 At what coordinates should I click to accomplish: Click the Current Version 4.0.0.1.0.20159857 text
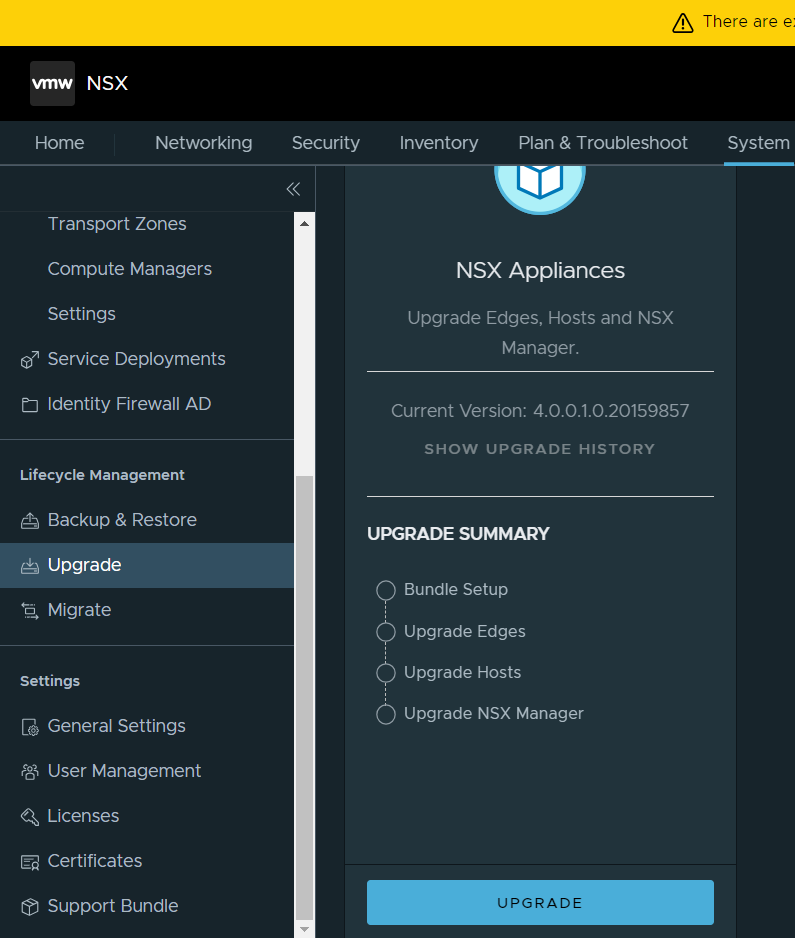(540, 411)
